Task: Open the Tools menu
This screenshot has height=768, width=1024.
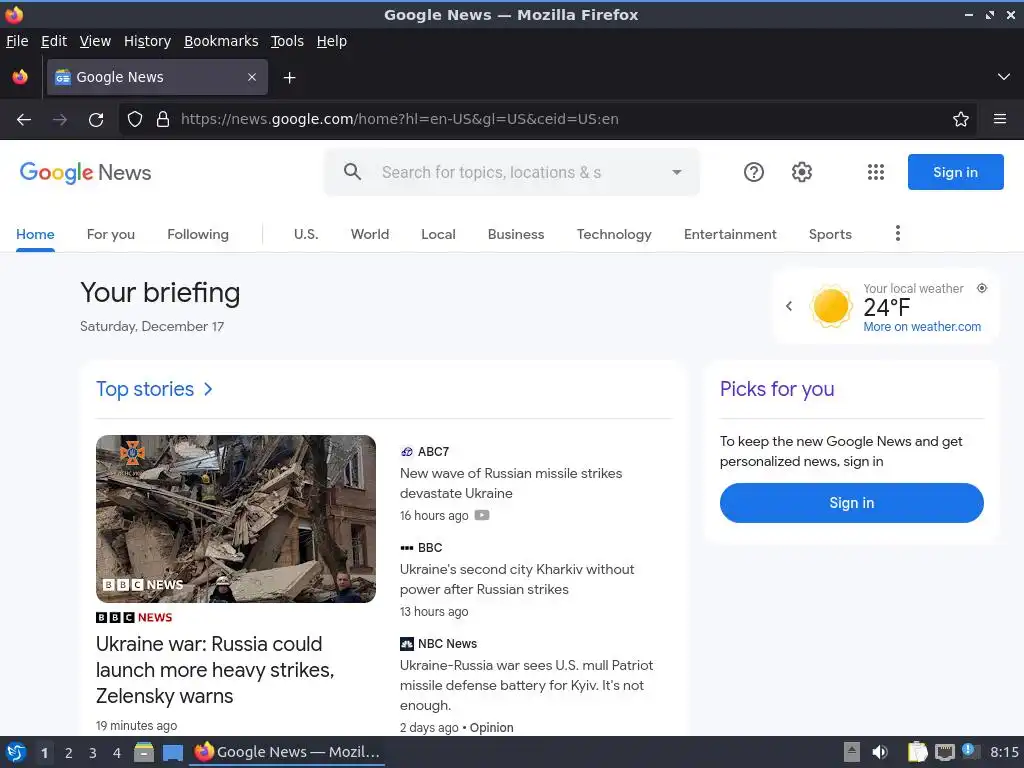Action: click(x=287, y=41)
